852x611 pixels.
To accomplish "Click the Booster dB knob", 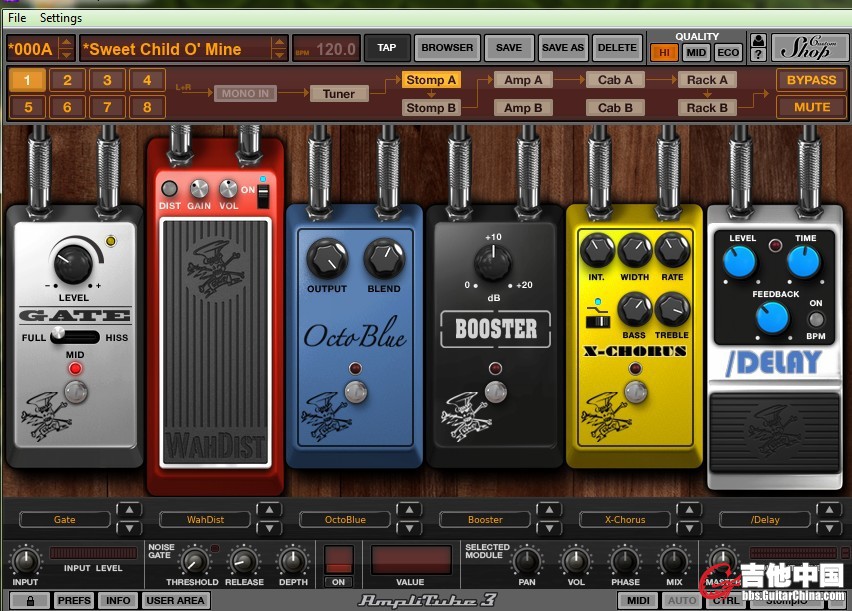I will (493, 263).
